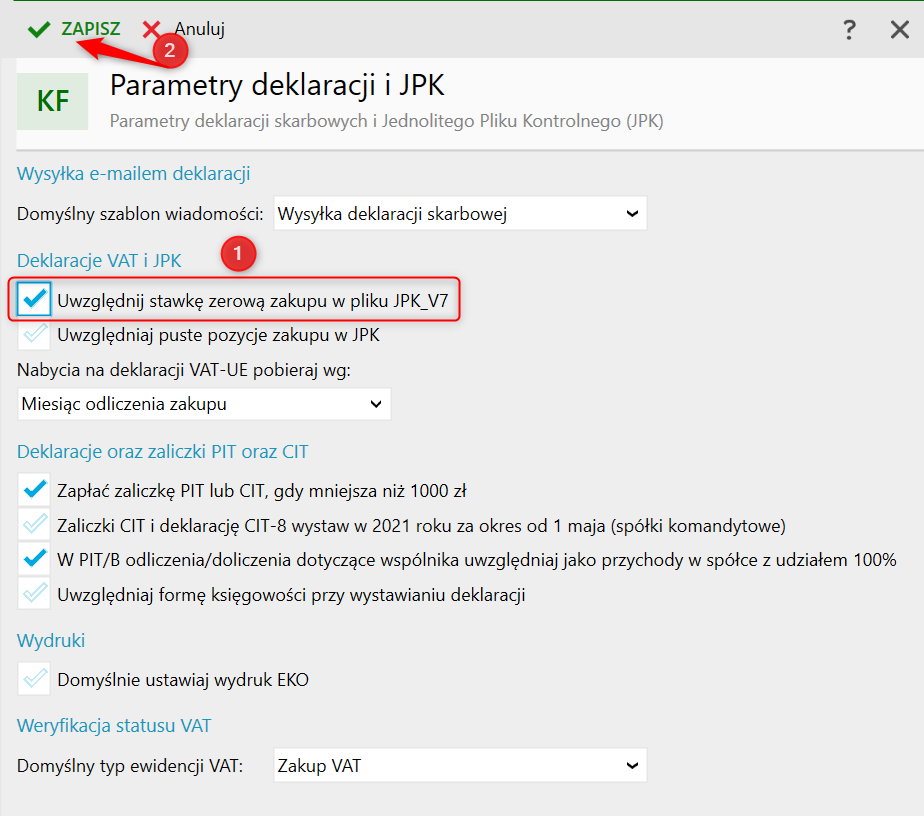Click the Parametry deklaracji i JPK title
This screenshot has width=924, height=816.
pos(277,85)
